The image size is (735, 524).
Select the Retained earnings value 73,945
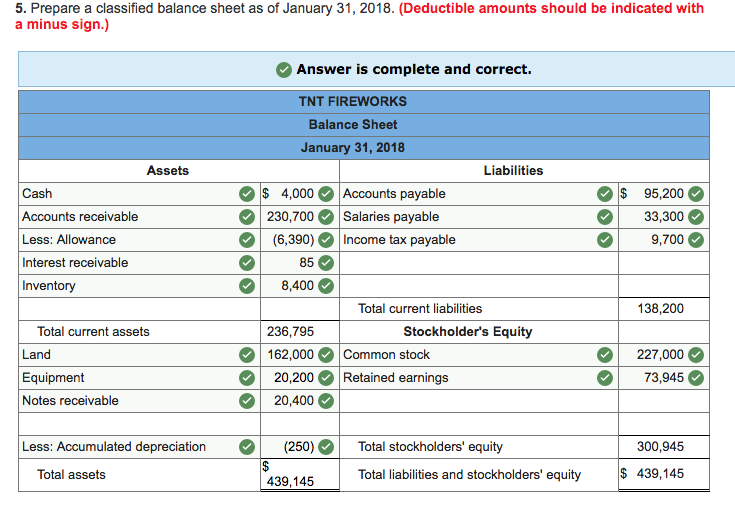tap(664, 378)
